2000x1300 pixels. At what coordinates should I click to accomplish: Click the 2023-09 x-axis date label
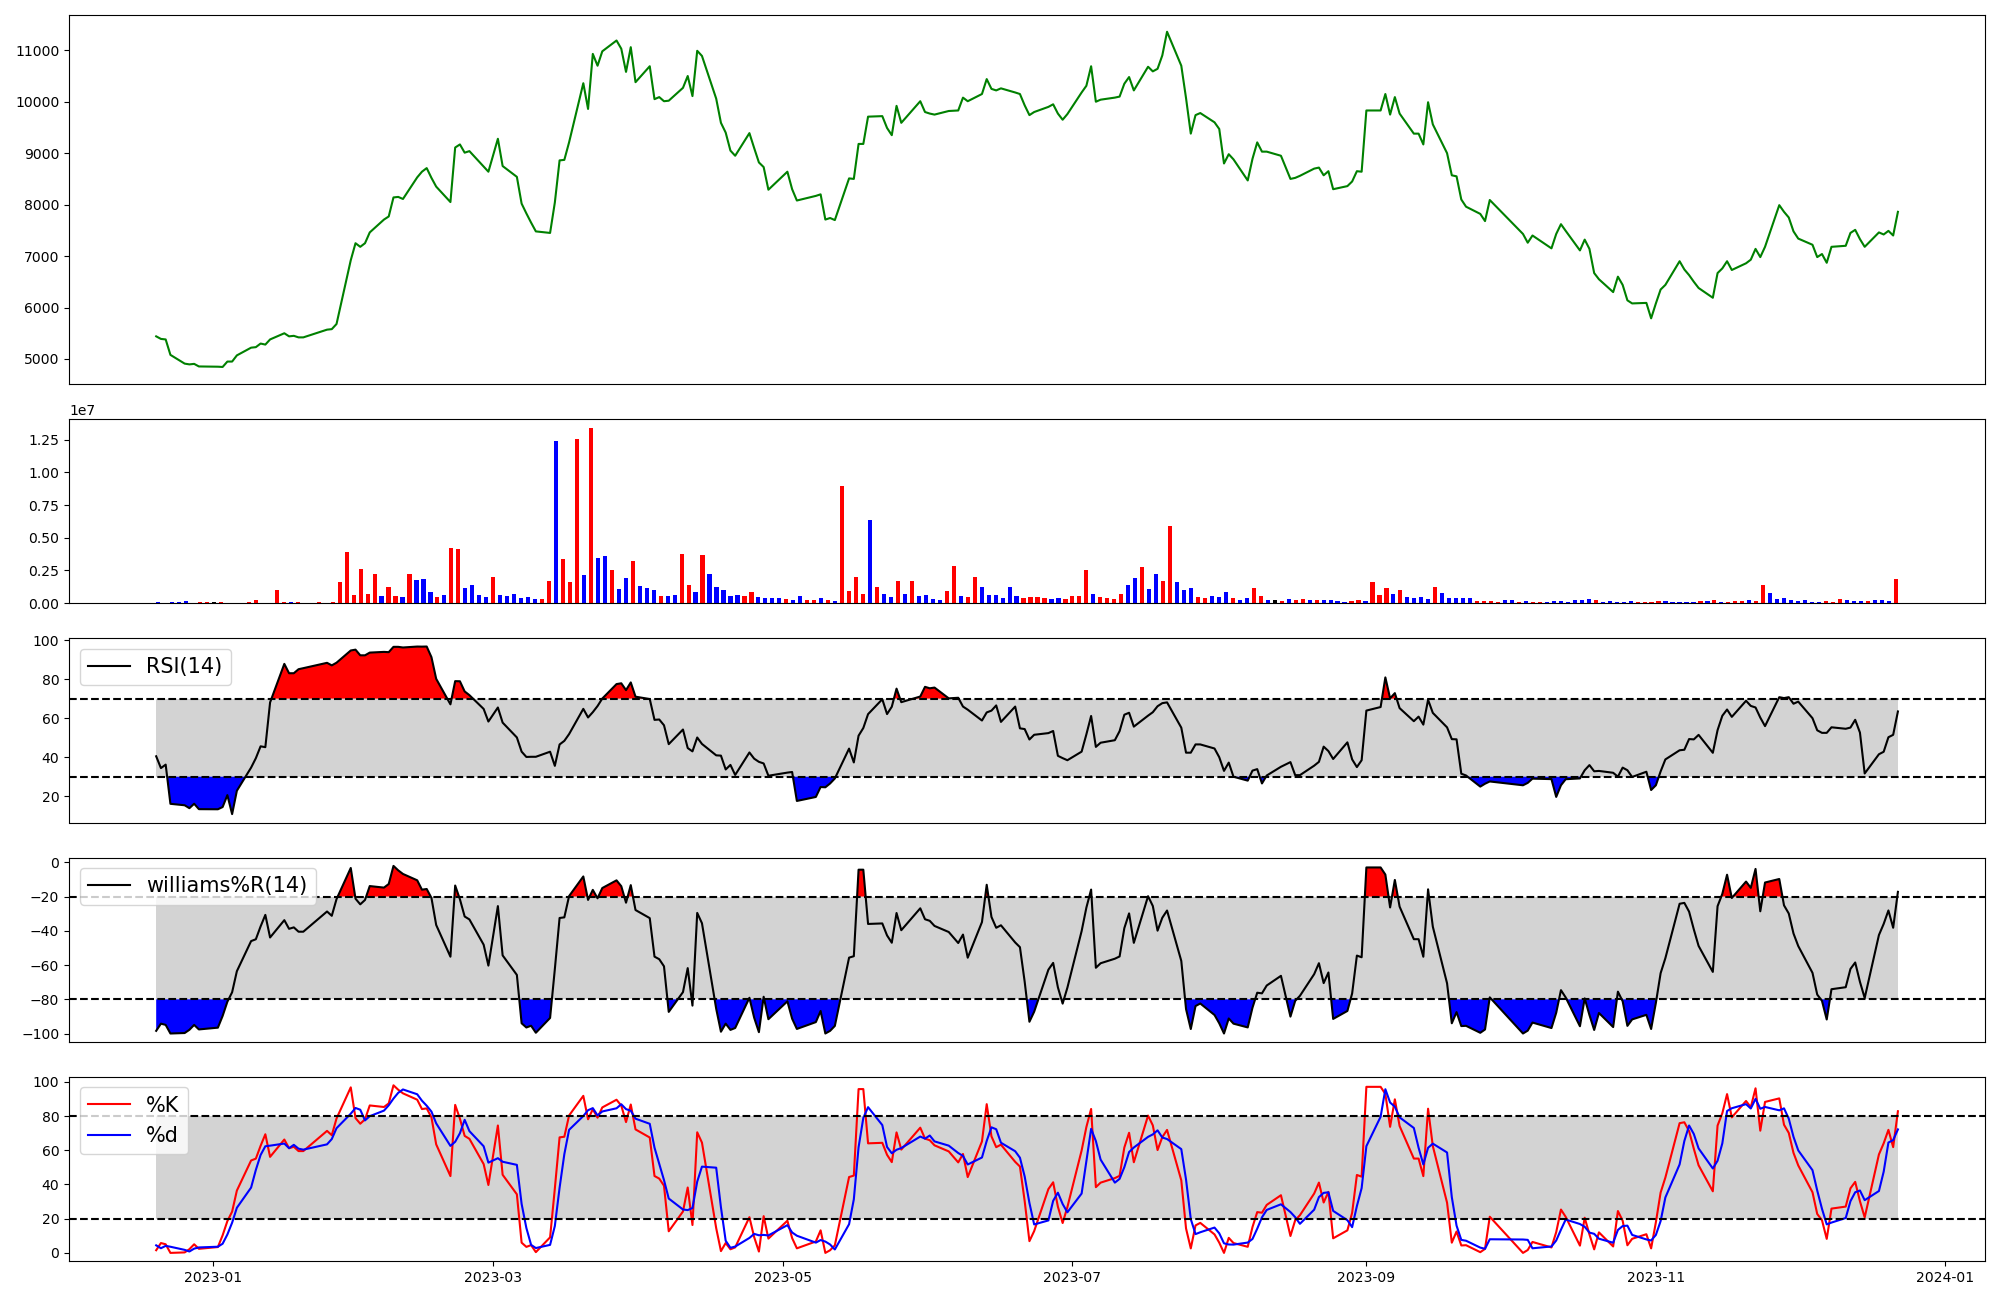tap(1366, 1277)
